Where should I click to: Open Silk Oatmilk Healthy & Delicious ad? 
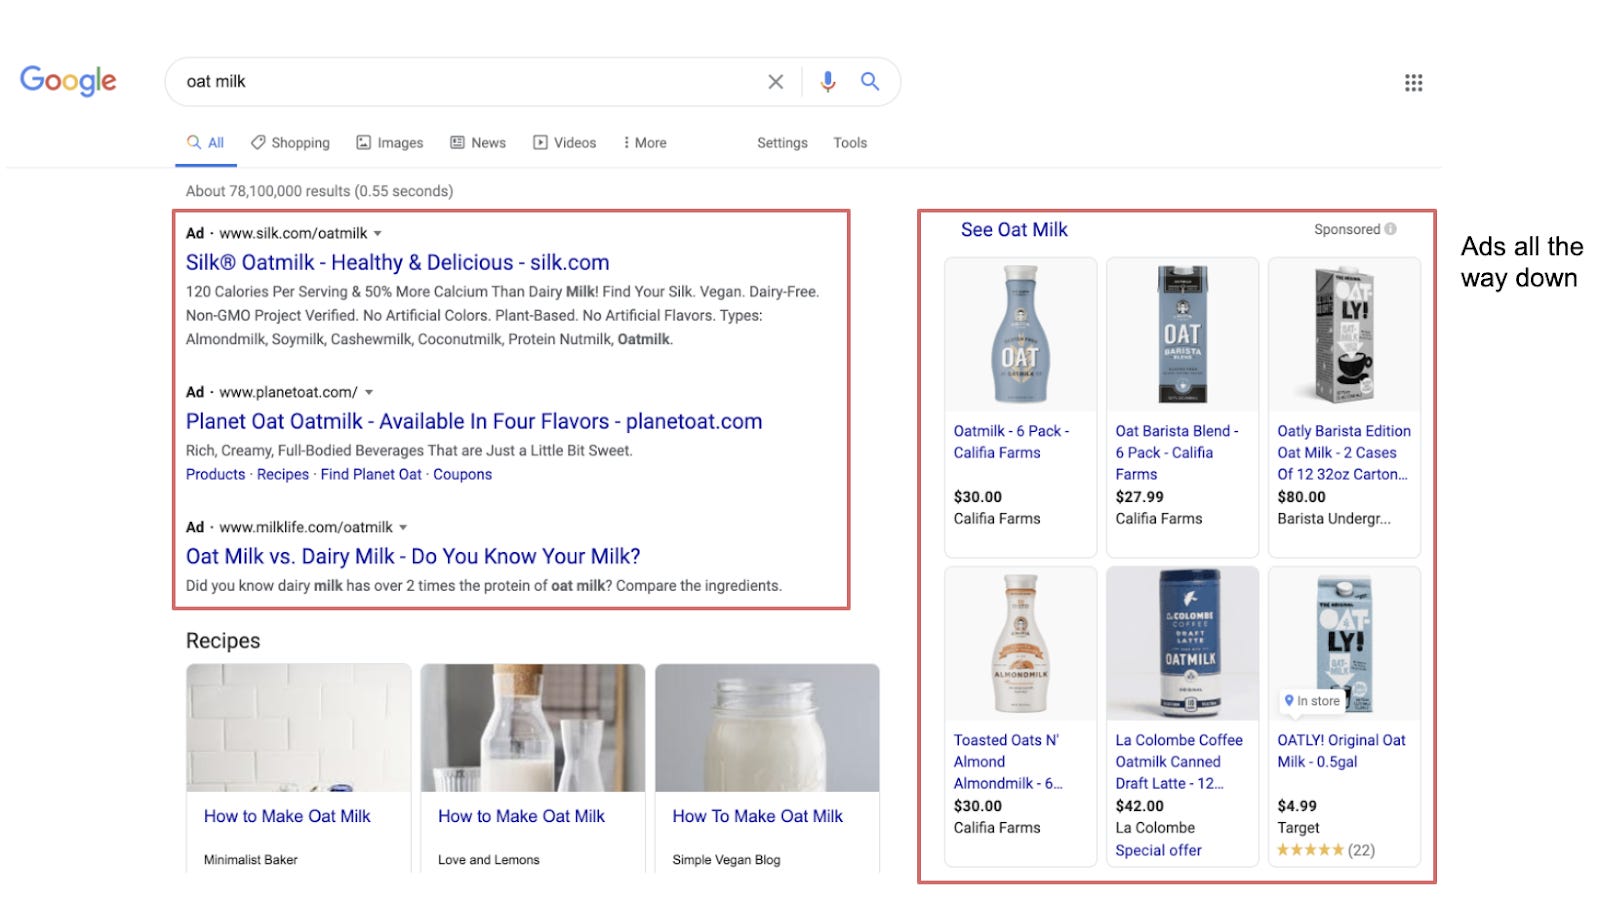pyautogui.click(x=397, y=263)
